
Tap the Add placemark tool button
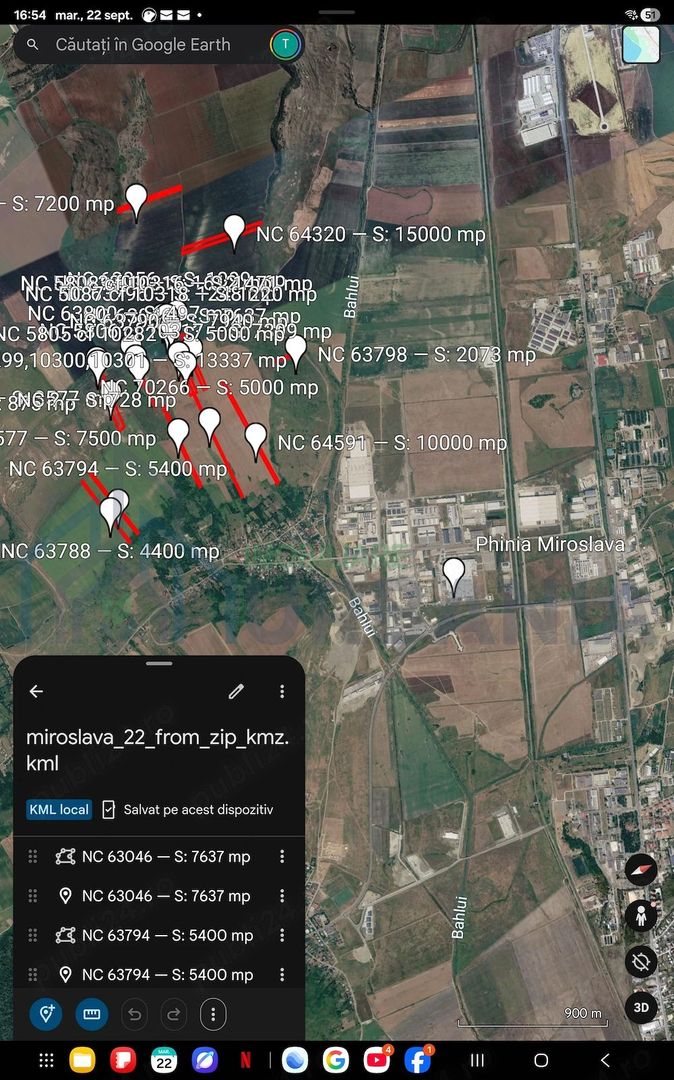coord(46,1014)
